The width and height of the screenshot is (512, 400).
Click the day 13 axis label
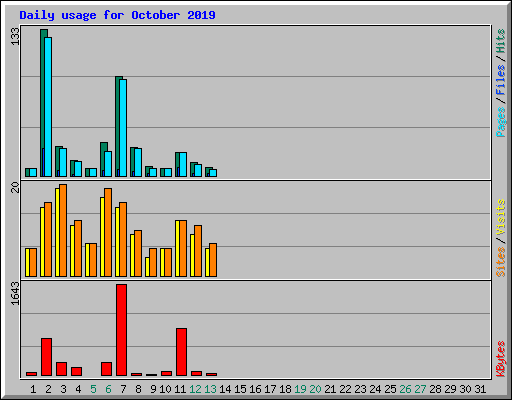click(210, 389)
